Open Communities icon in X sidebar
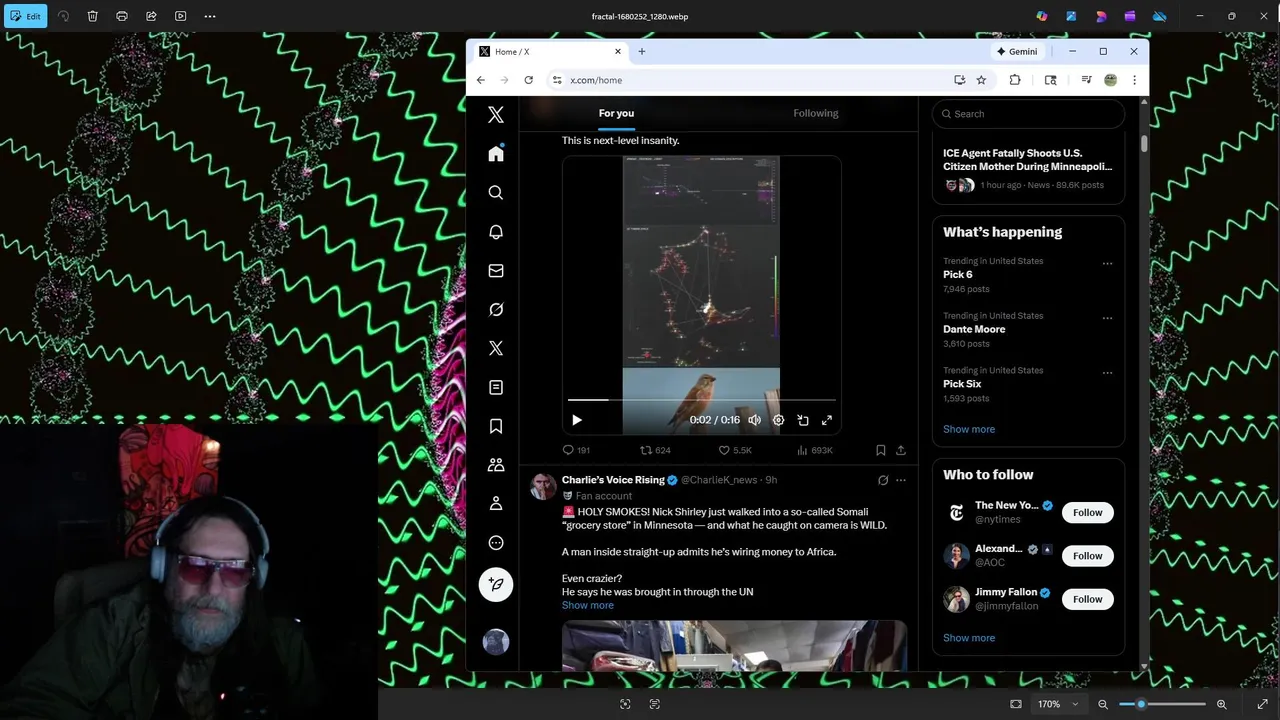 coord(496,465)
